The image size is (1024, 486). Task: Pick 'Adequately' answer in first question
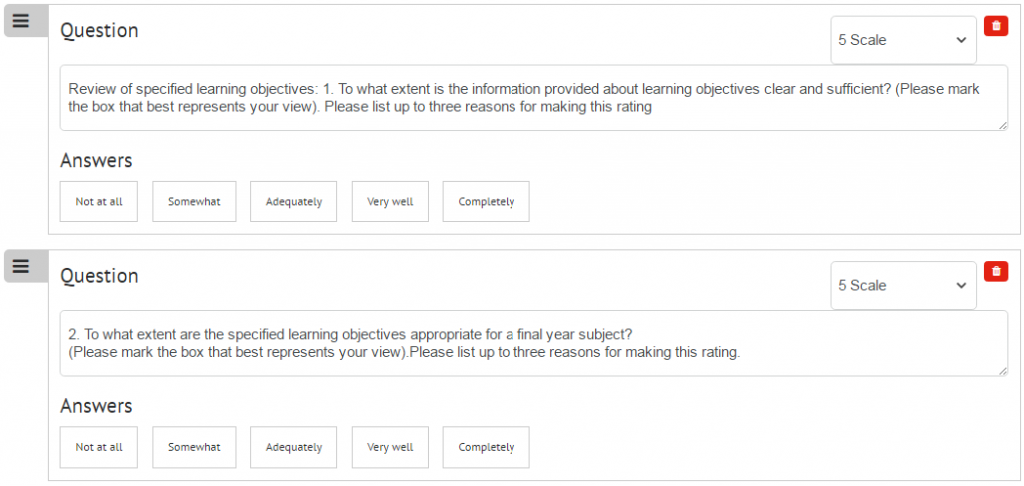point(294,202)
